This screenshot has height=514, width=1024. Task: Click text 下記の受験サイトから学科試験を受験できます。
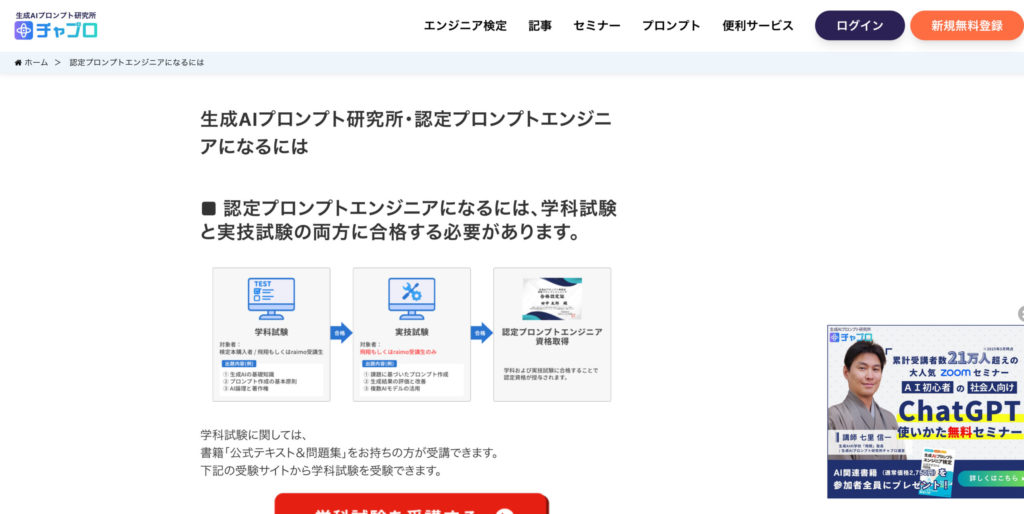[321, 470]
